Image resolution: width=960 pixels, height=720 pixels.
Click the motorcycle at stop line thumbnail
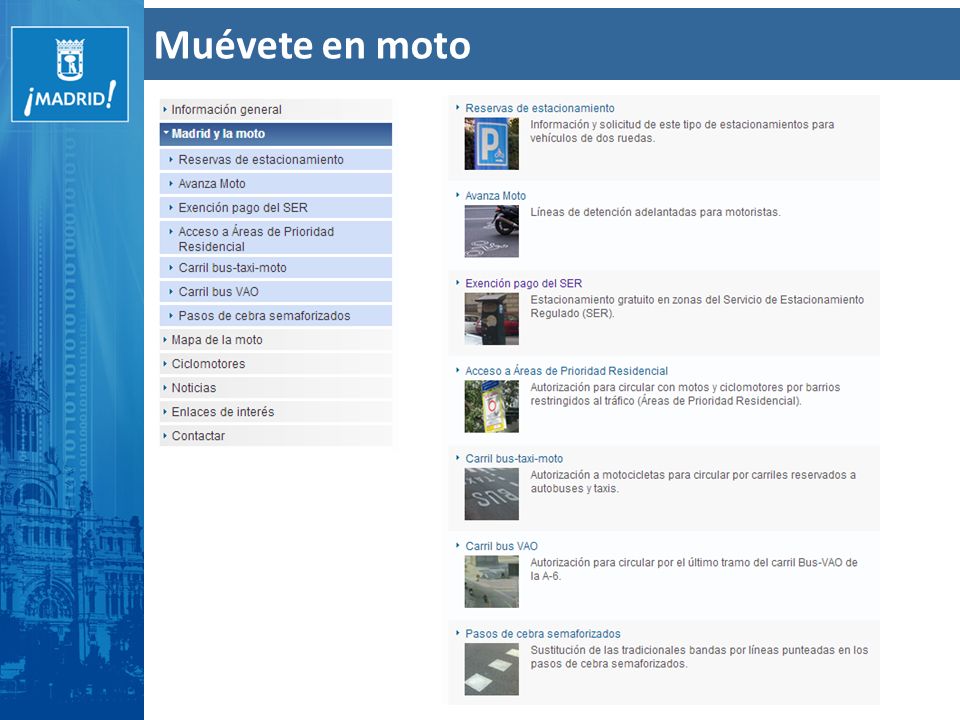tap(492, 231)
